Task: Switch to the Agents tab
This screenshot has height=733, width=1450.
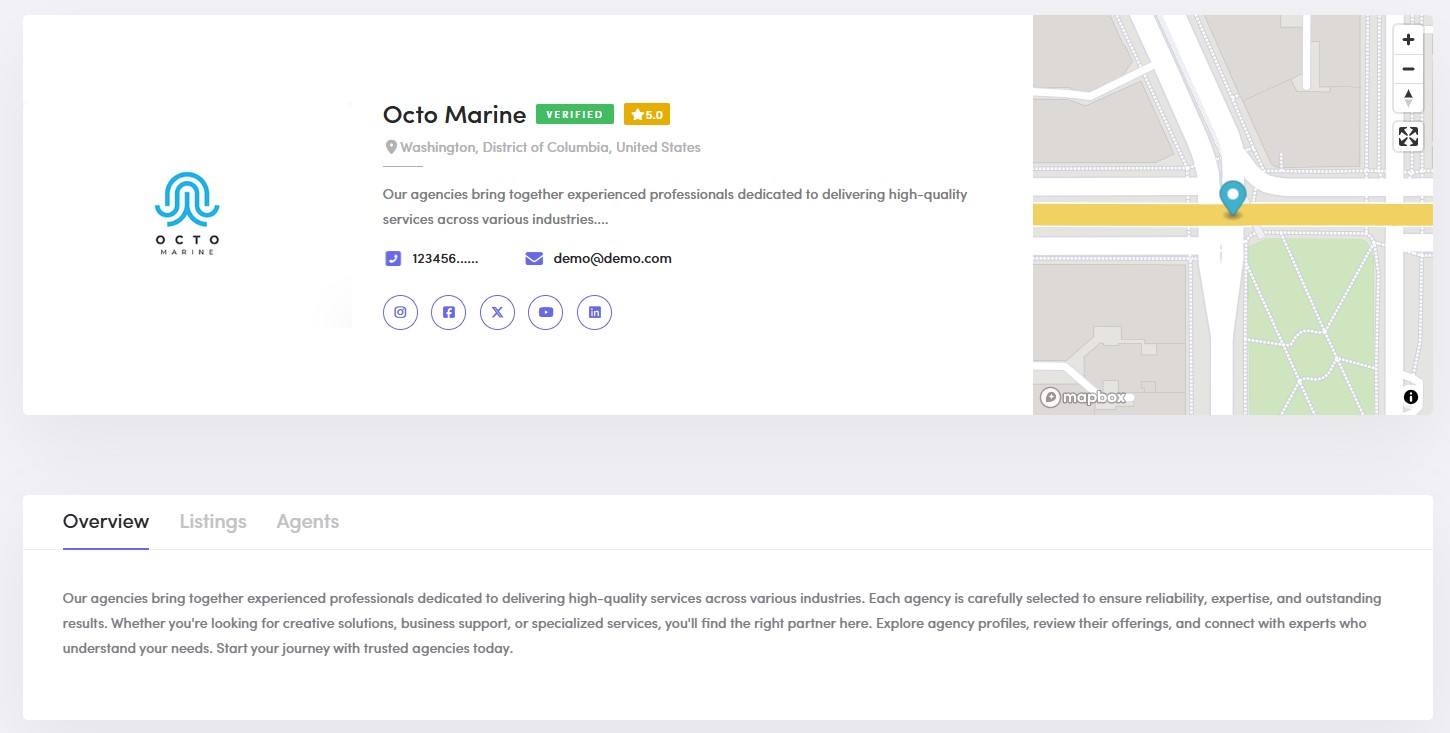Action: coord(308,521)
